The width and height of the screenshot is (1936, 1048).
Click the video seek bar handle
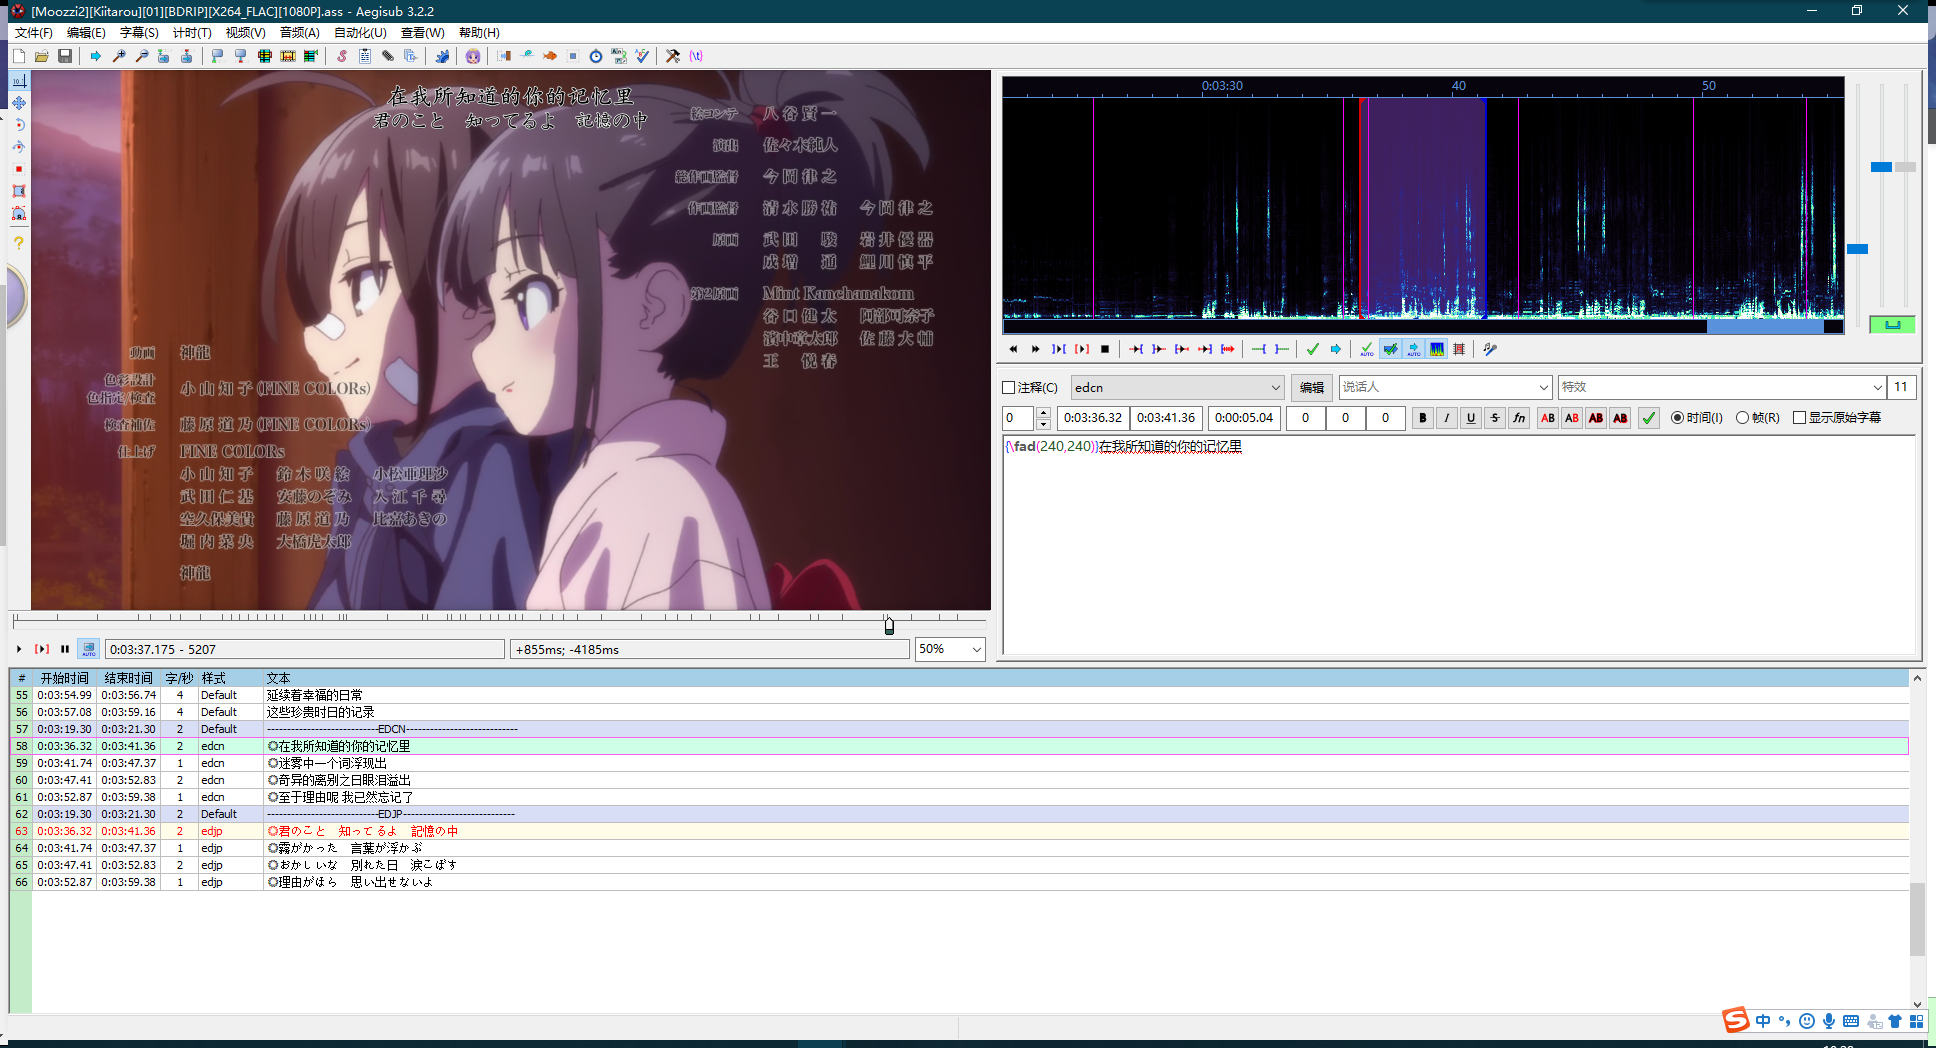pos(889,626)
